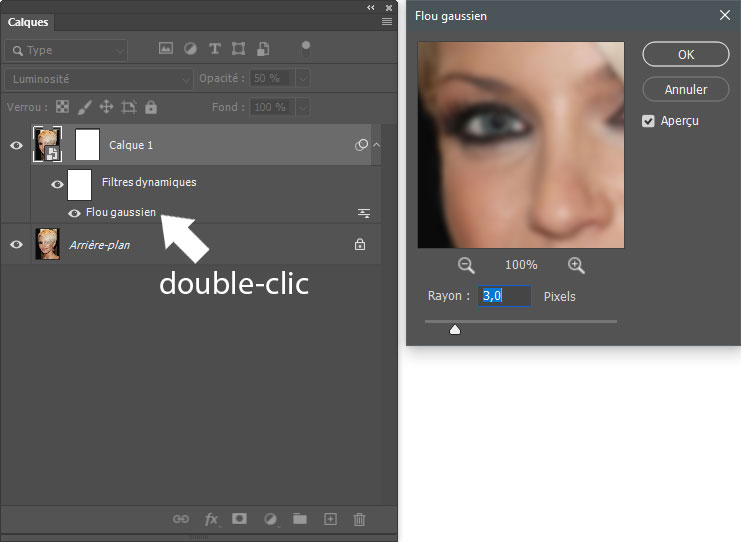Open the Type layer filter dropdown
Image resolution: width=741 pixels, height=542 pixels.
[x=66, y=50]
